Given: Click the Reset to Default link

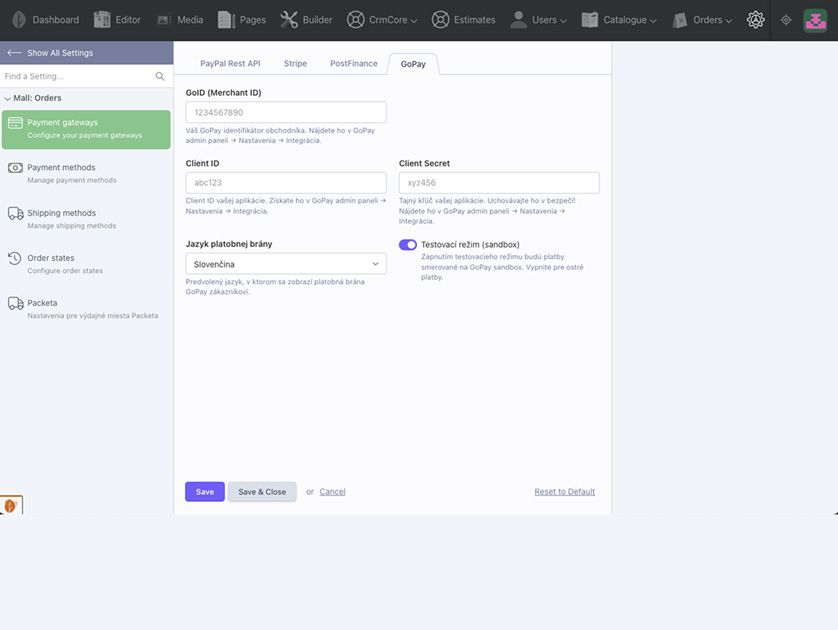Looking at the screenshot, I should pyautogui.click(x=564, y=492).
